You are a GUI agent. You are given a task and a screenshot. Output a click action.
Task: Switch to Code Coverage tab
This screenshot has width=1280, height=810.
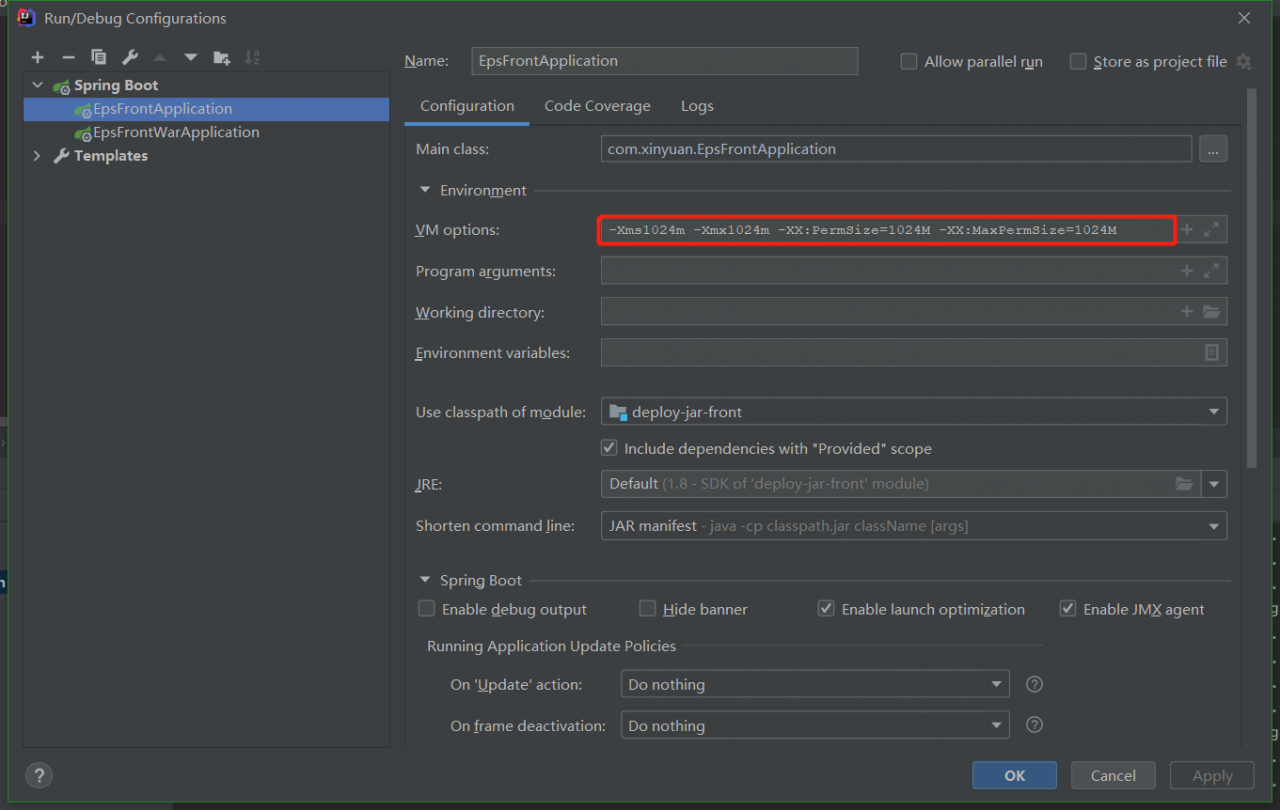597,106
